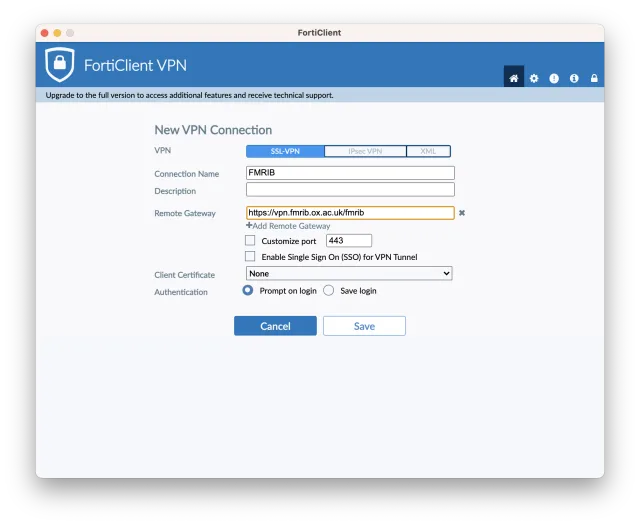Switch to IPsec VPN tab

click(365, 151)
